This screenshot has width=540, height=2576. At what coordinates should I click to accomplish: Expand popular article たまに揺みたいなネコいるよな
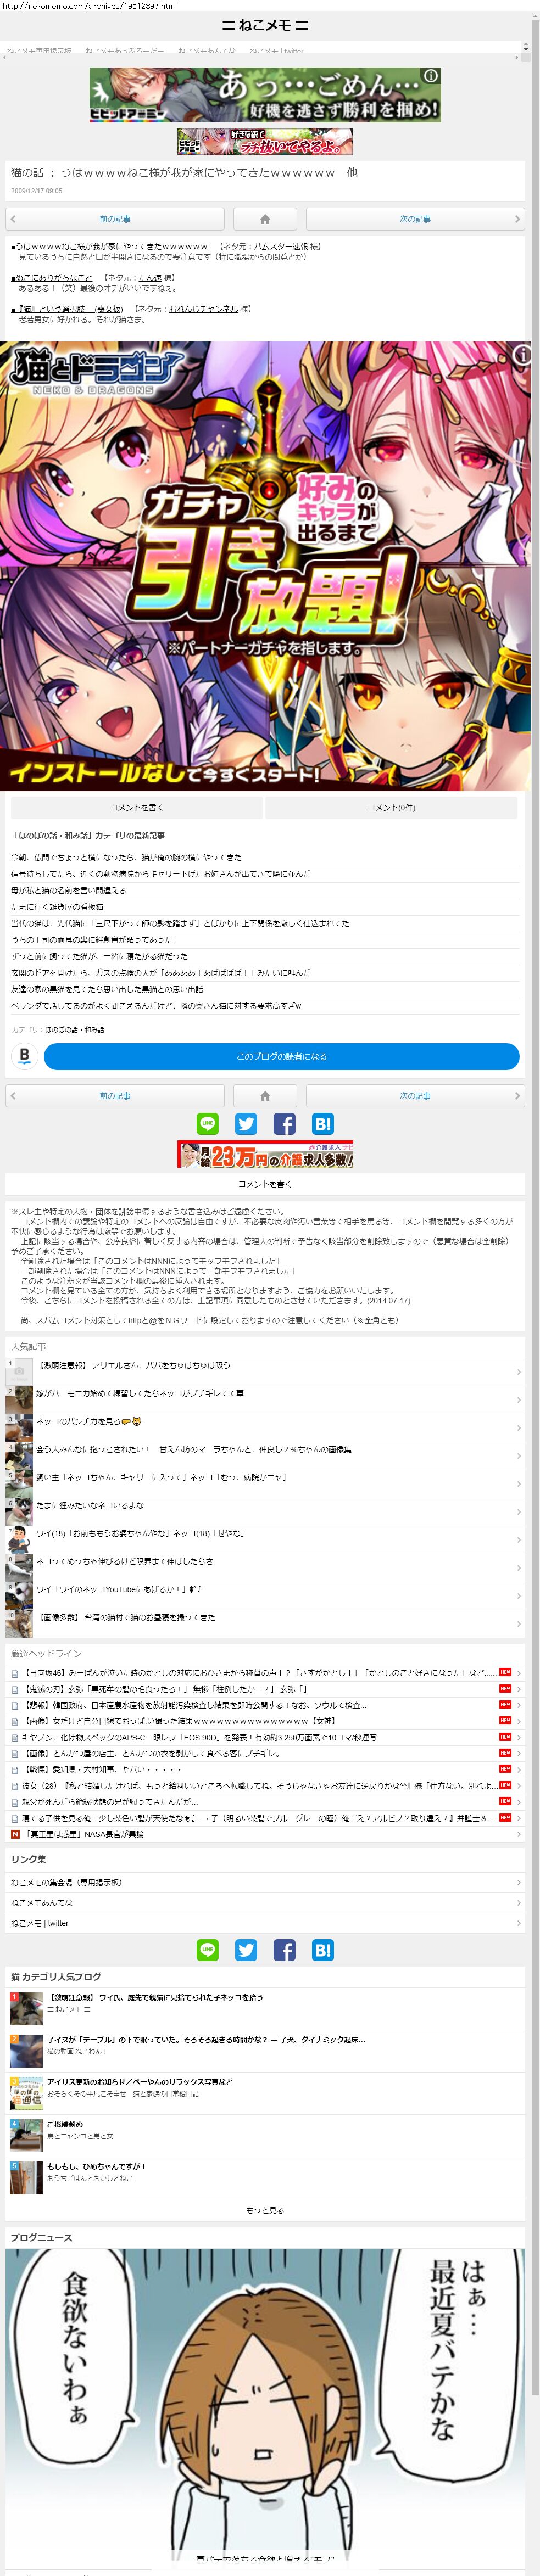coord(265,1511)
